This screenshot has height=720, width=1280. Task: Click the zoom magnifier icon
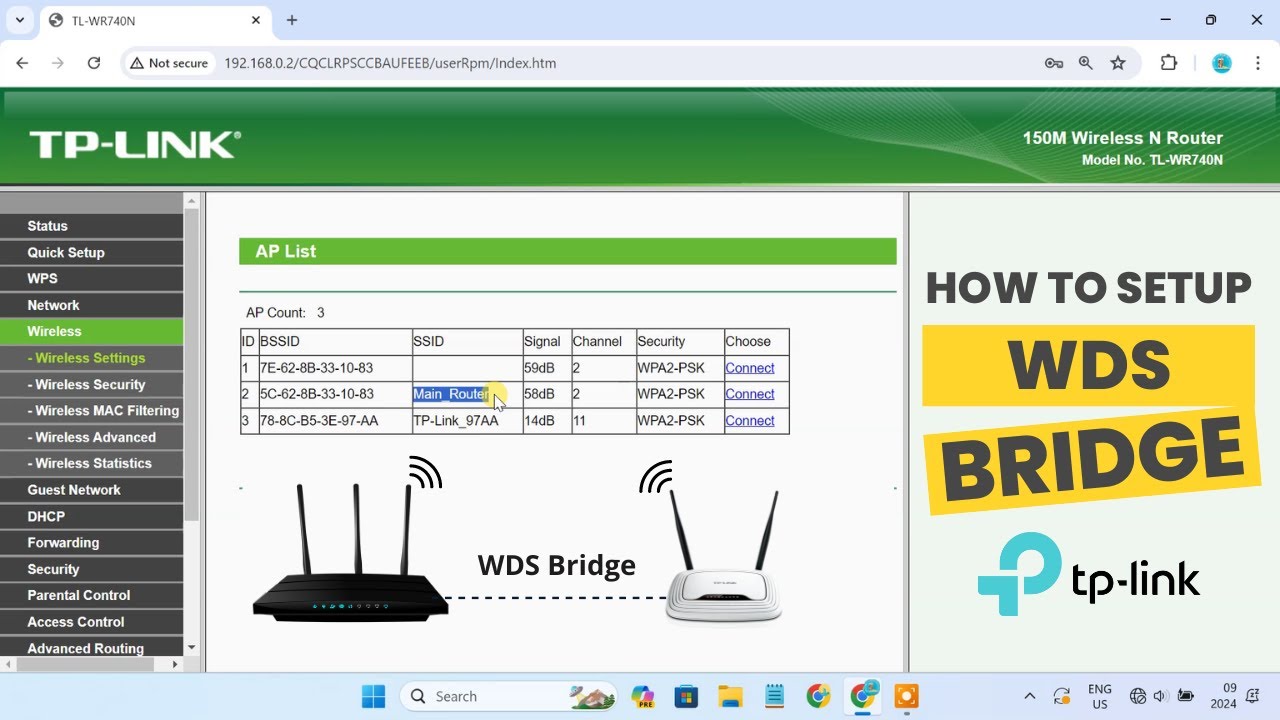(x=1086, y=63)
